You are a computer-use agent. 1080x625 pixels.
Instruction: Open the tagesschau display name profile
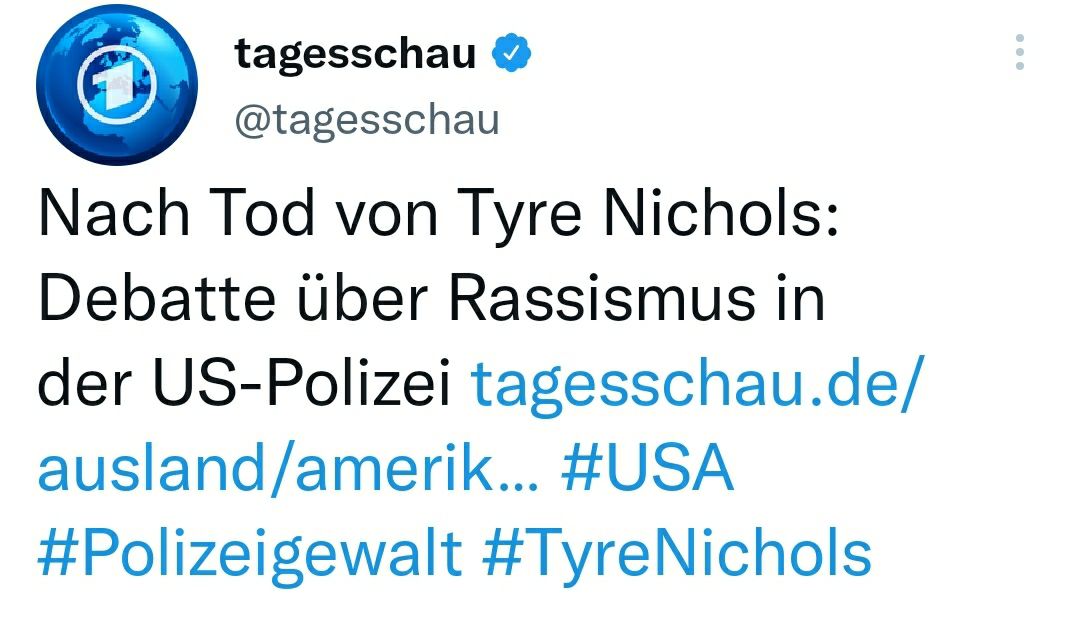pos(355,53)
